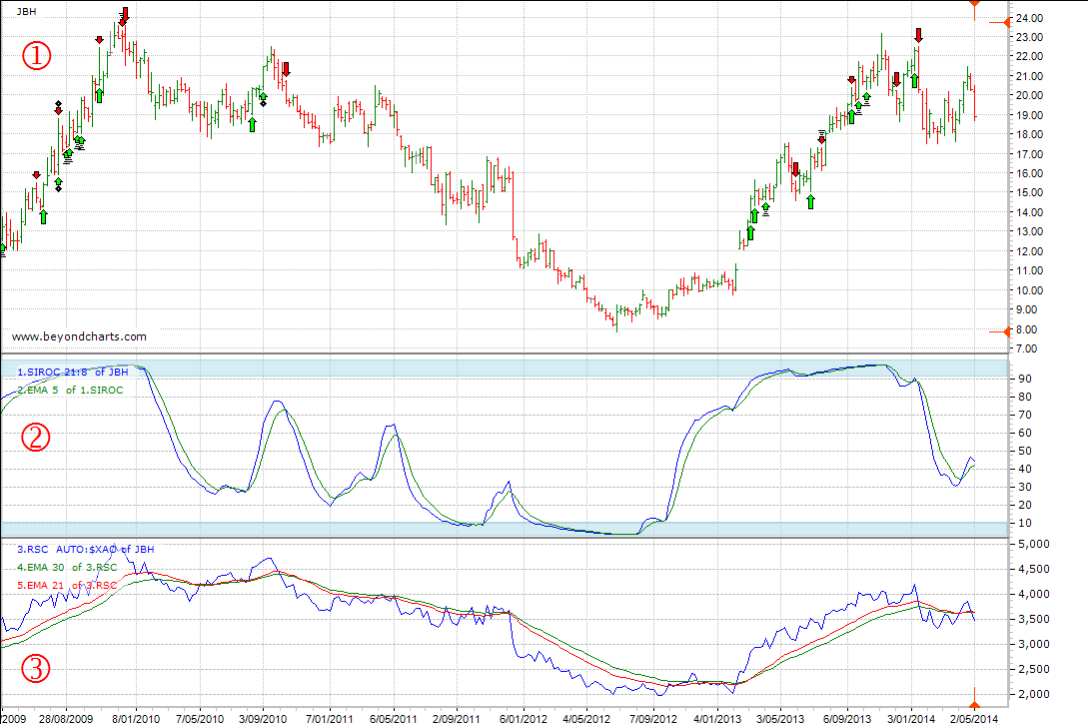Click the 50 level on SIROC axis

(1025, 451)
